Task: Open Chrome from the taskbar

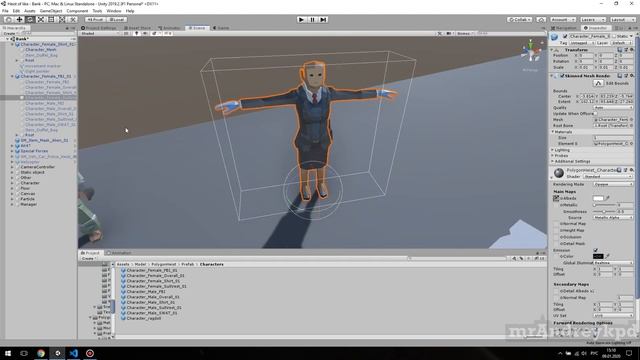Action: coord(41,353)
